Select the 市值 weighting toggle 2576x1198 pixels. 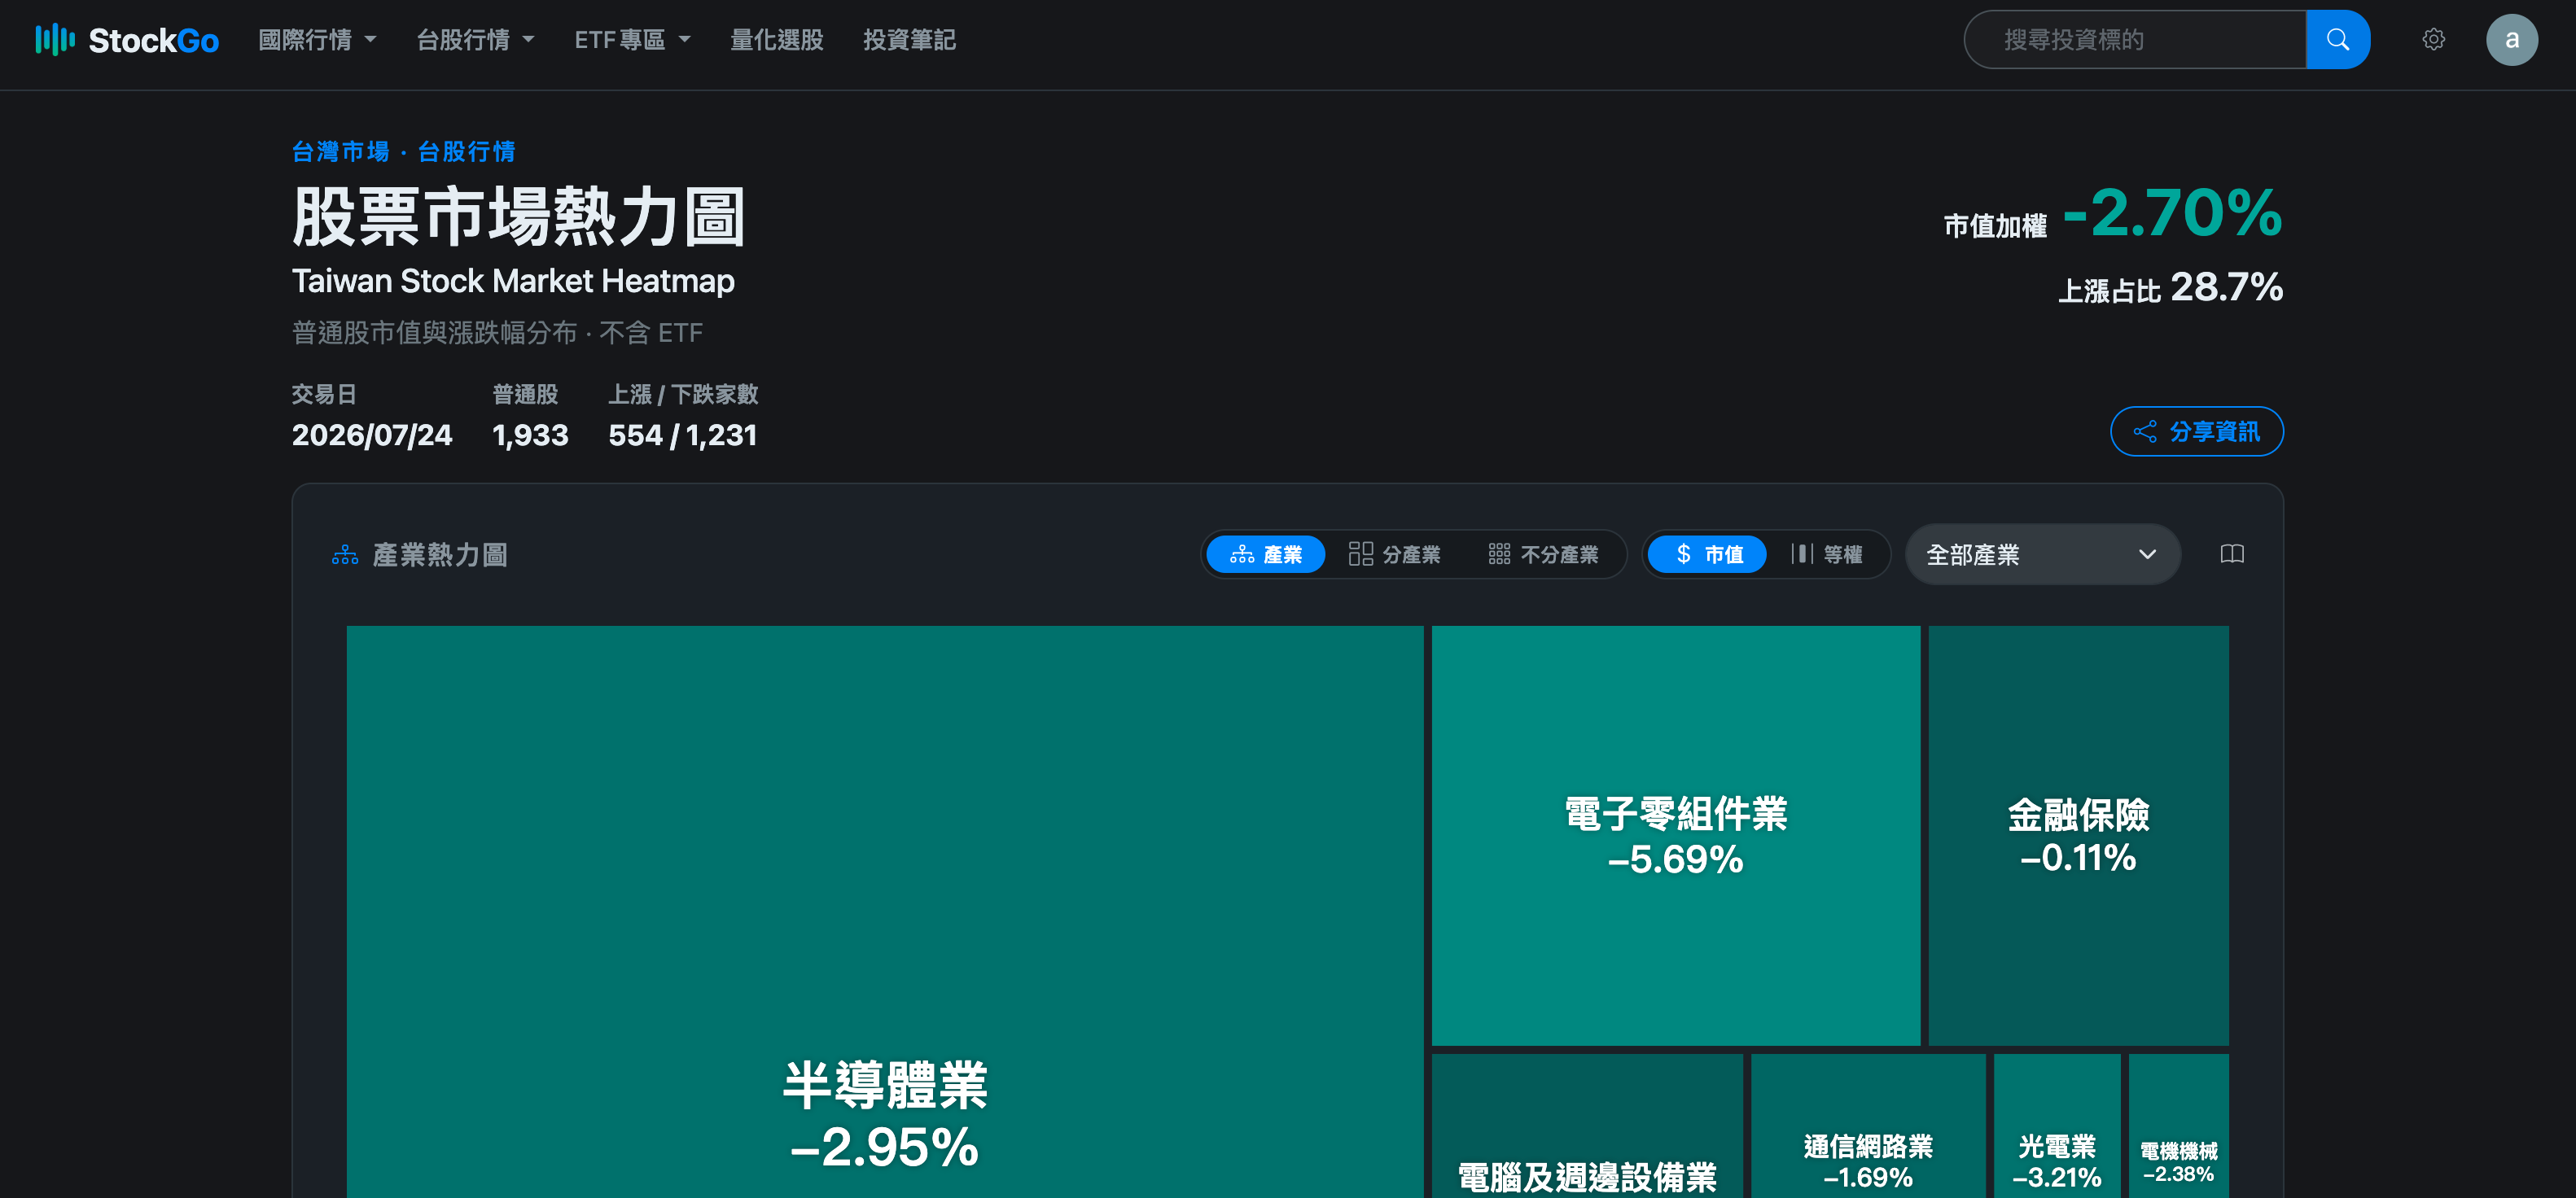(x=1707, y=554)
